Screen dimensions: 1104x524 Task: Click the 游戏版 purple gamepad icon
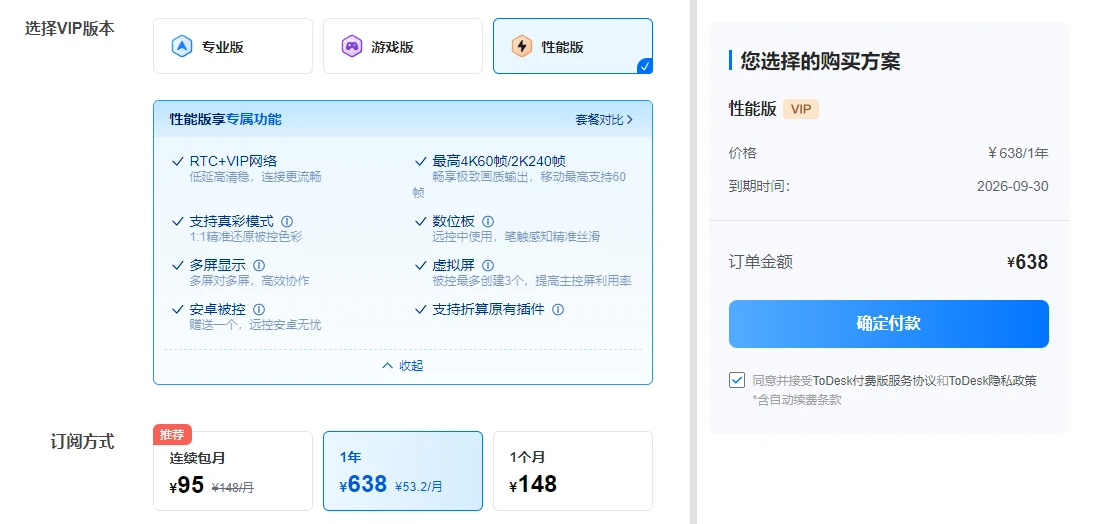[352, 46]
